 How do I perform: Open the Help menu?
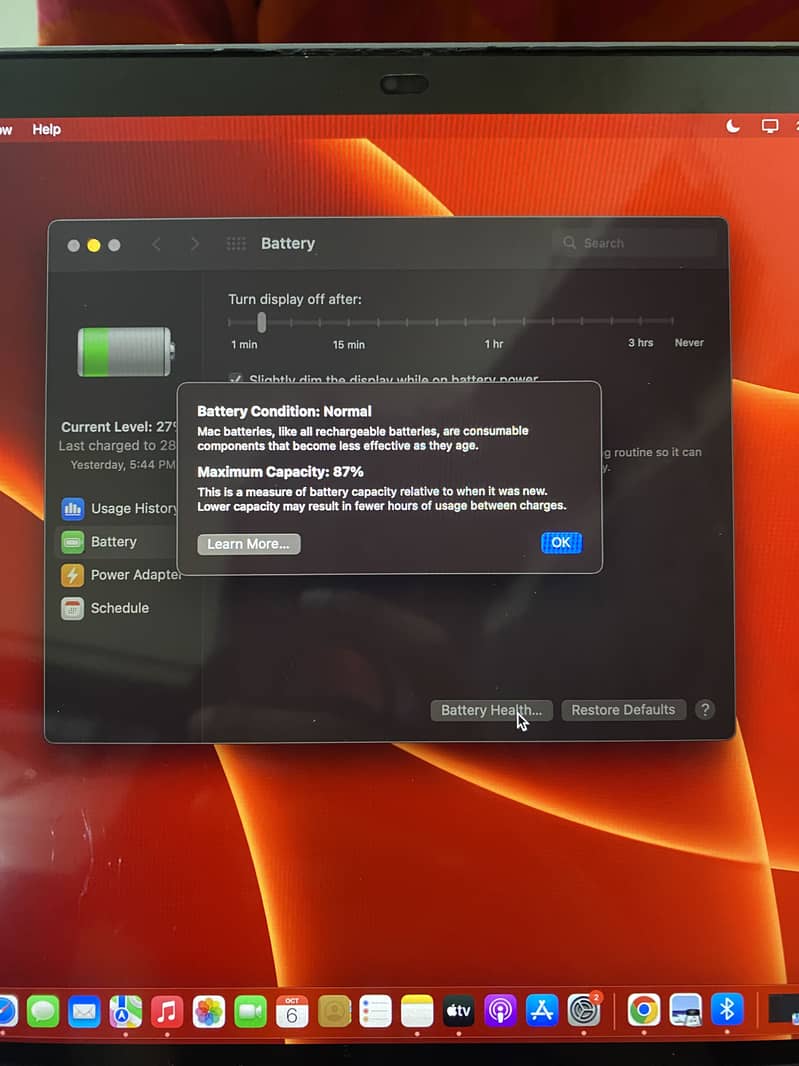47,129
